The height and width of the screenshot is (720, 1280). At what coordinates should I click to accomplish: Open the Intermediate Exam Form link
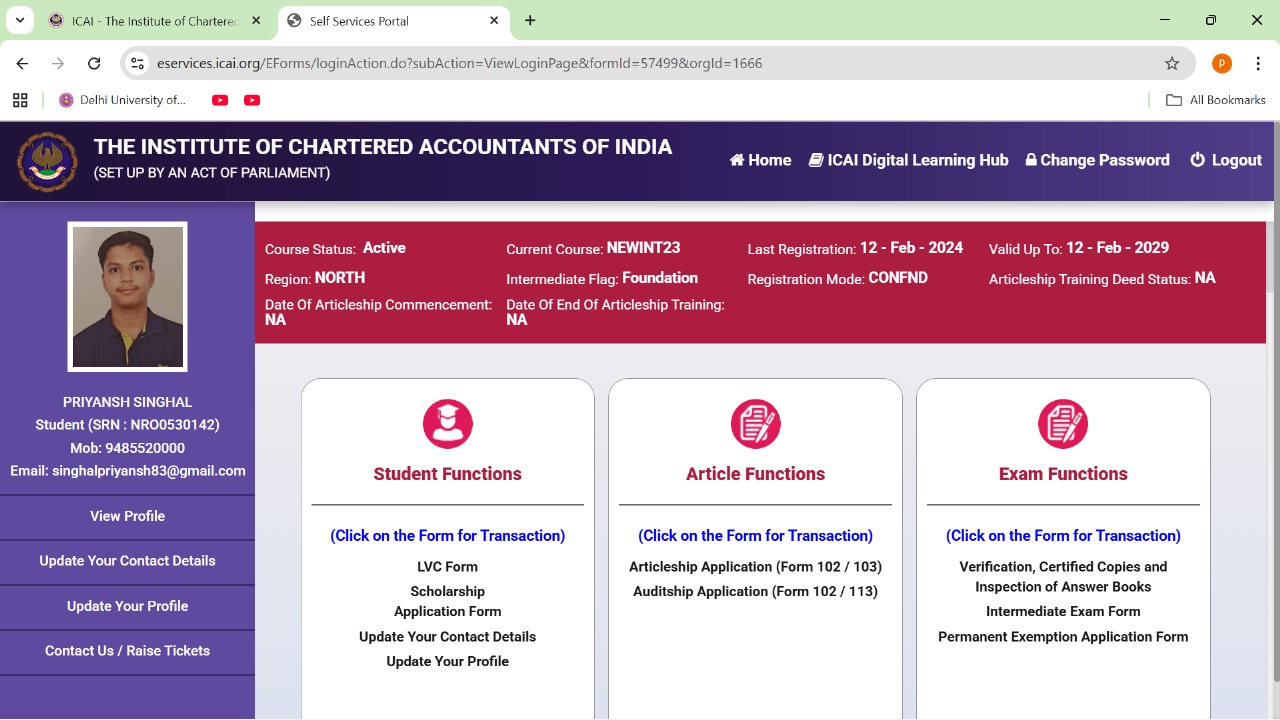[1062, 611]
